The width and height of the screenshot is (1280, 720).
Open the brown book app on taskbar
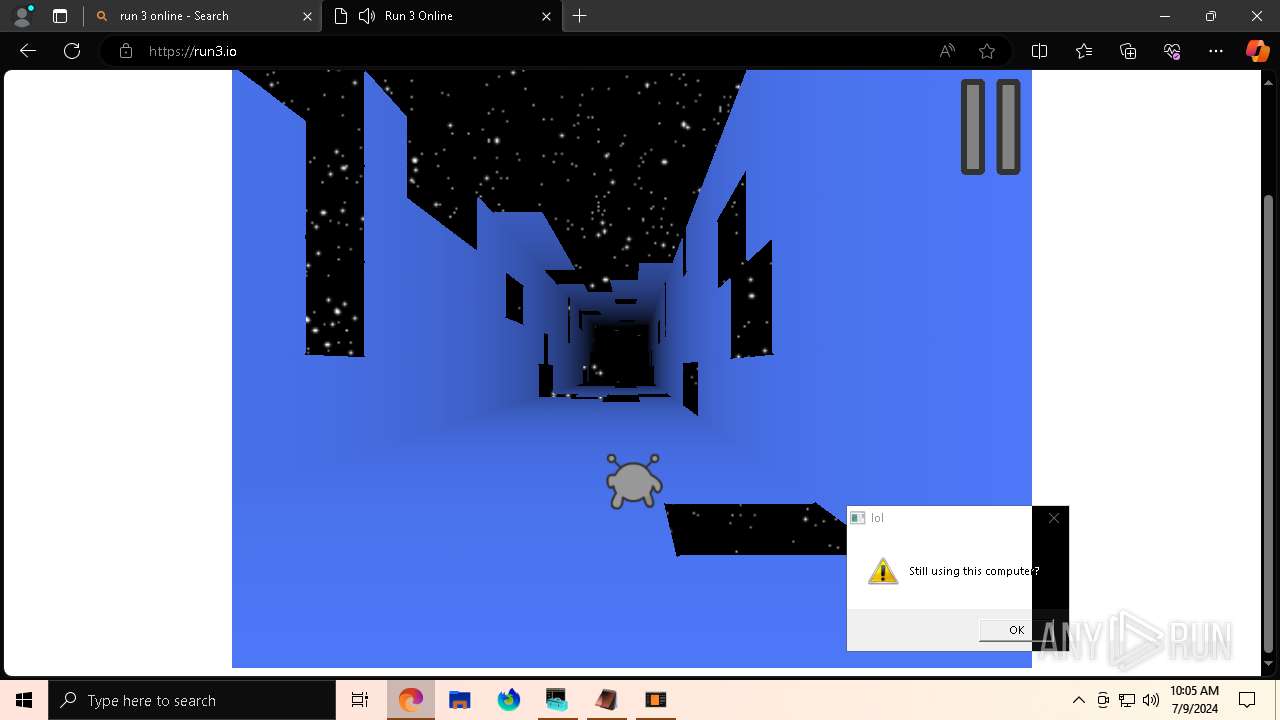606,700
